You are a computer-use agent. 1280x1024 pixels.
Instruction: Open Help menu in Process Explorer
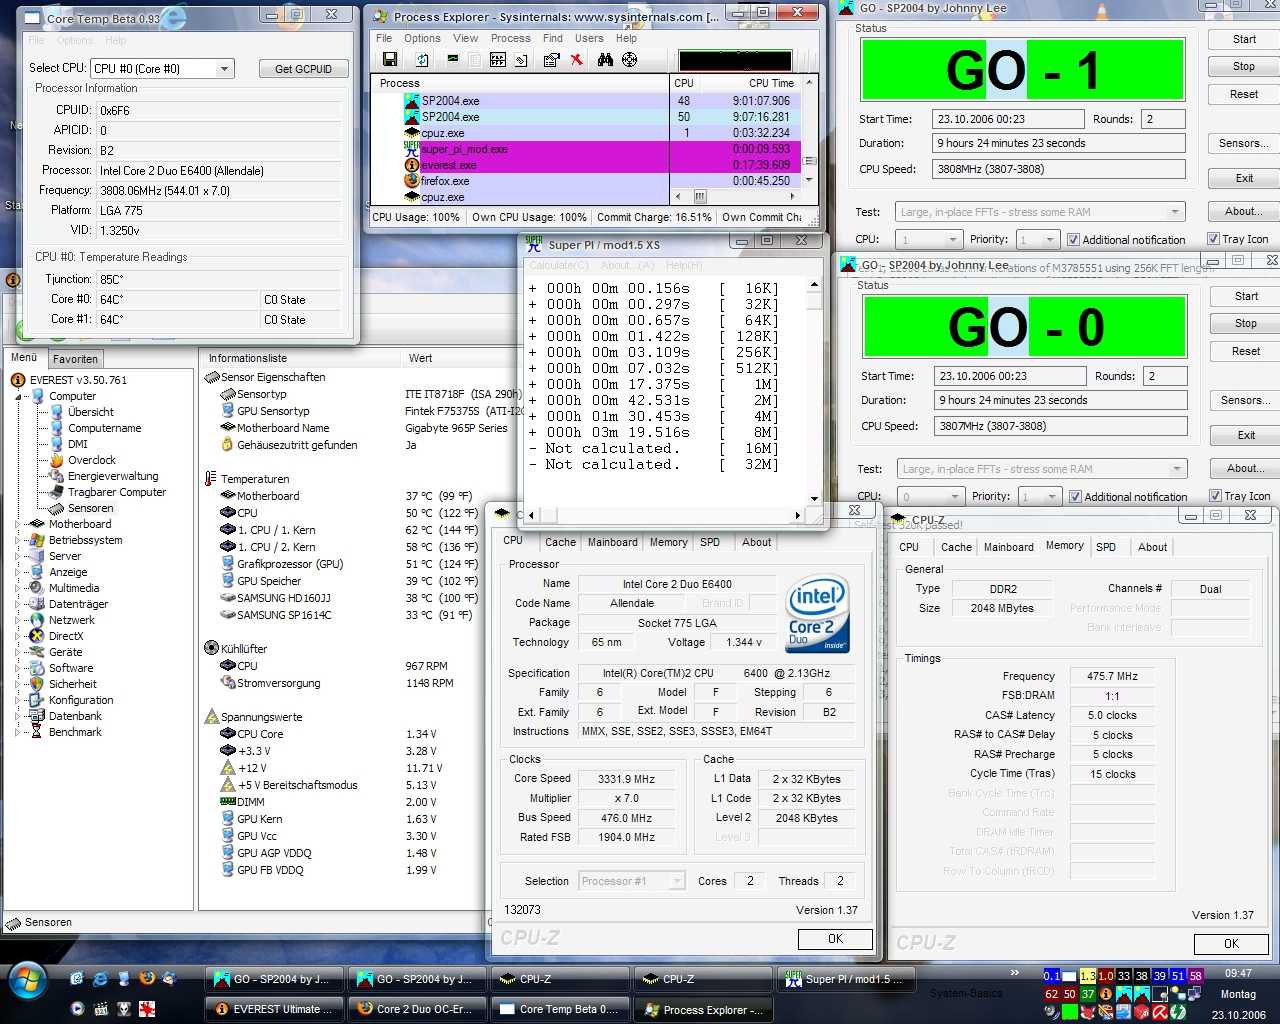[x=626, y=38]
